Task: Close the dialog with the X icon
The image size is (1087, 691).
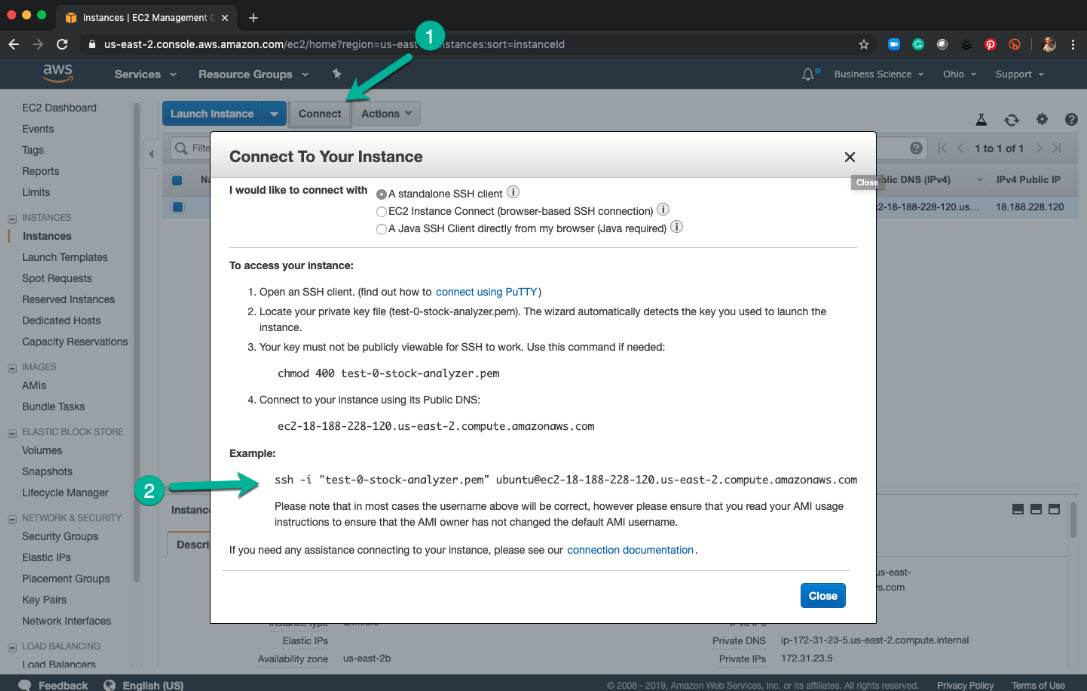Action: [850, 157]
